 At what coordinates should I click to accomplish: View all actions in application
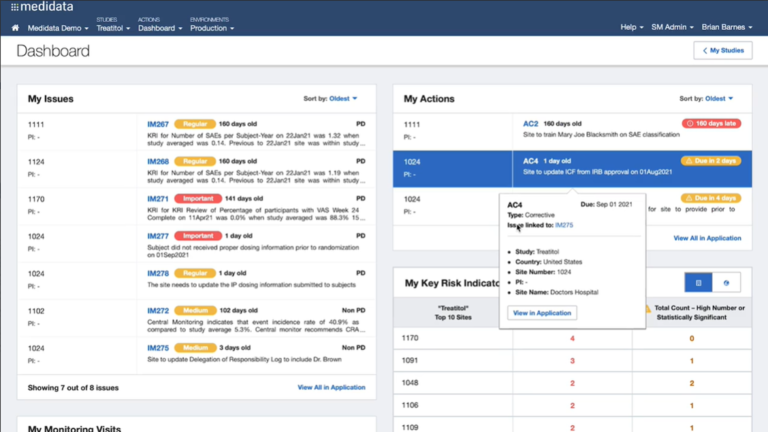point(707,238)
